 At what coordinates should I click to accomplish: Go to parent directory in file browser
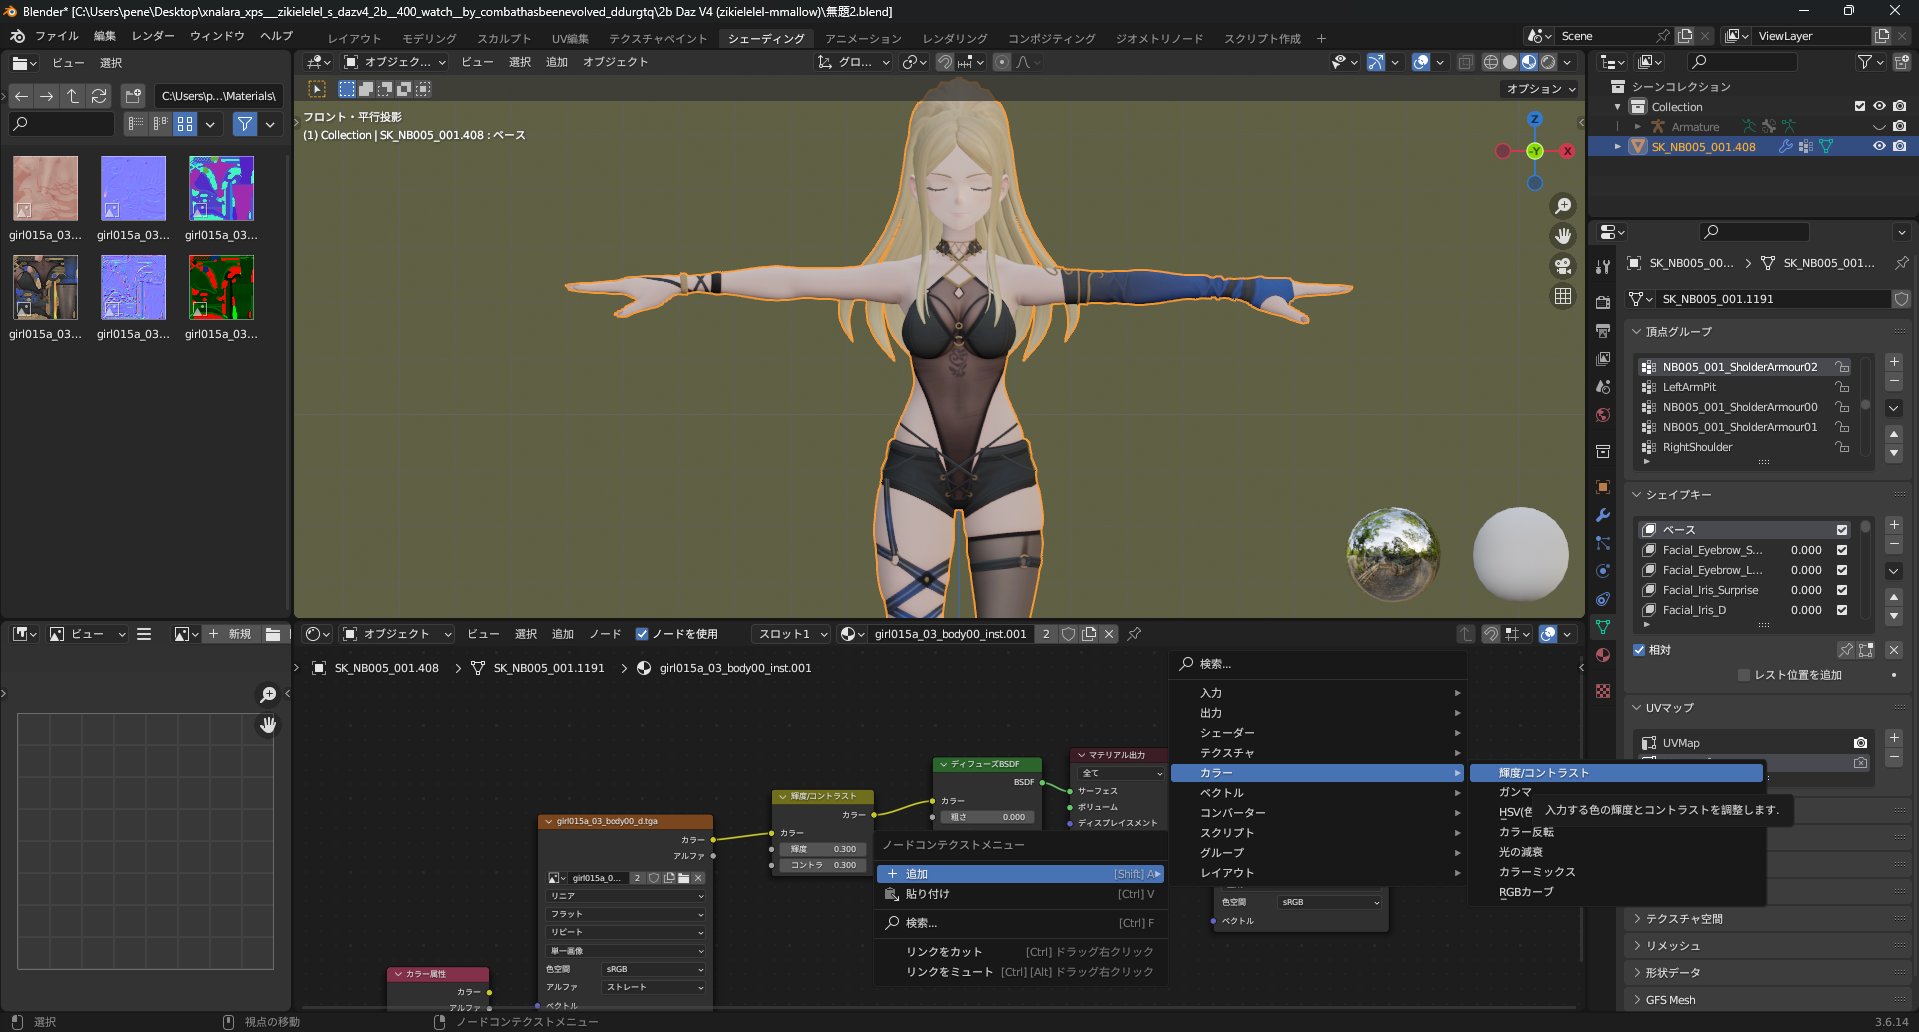[73, 96]
